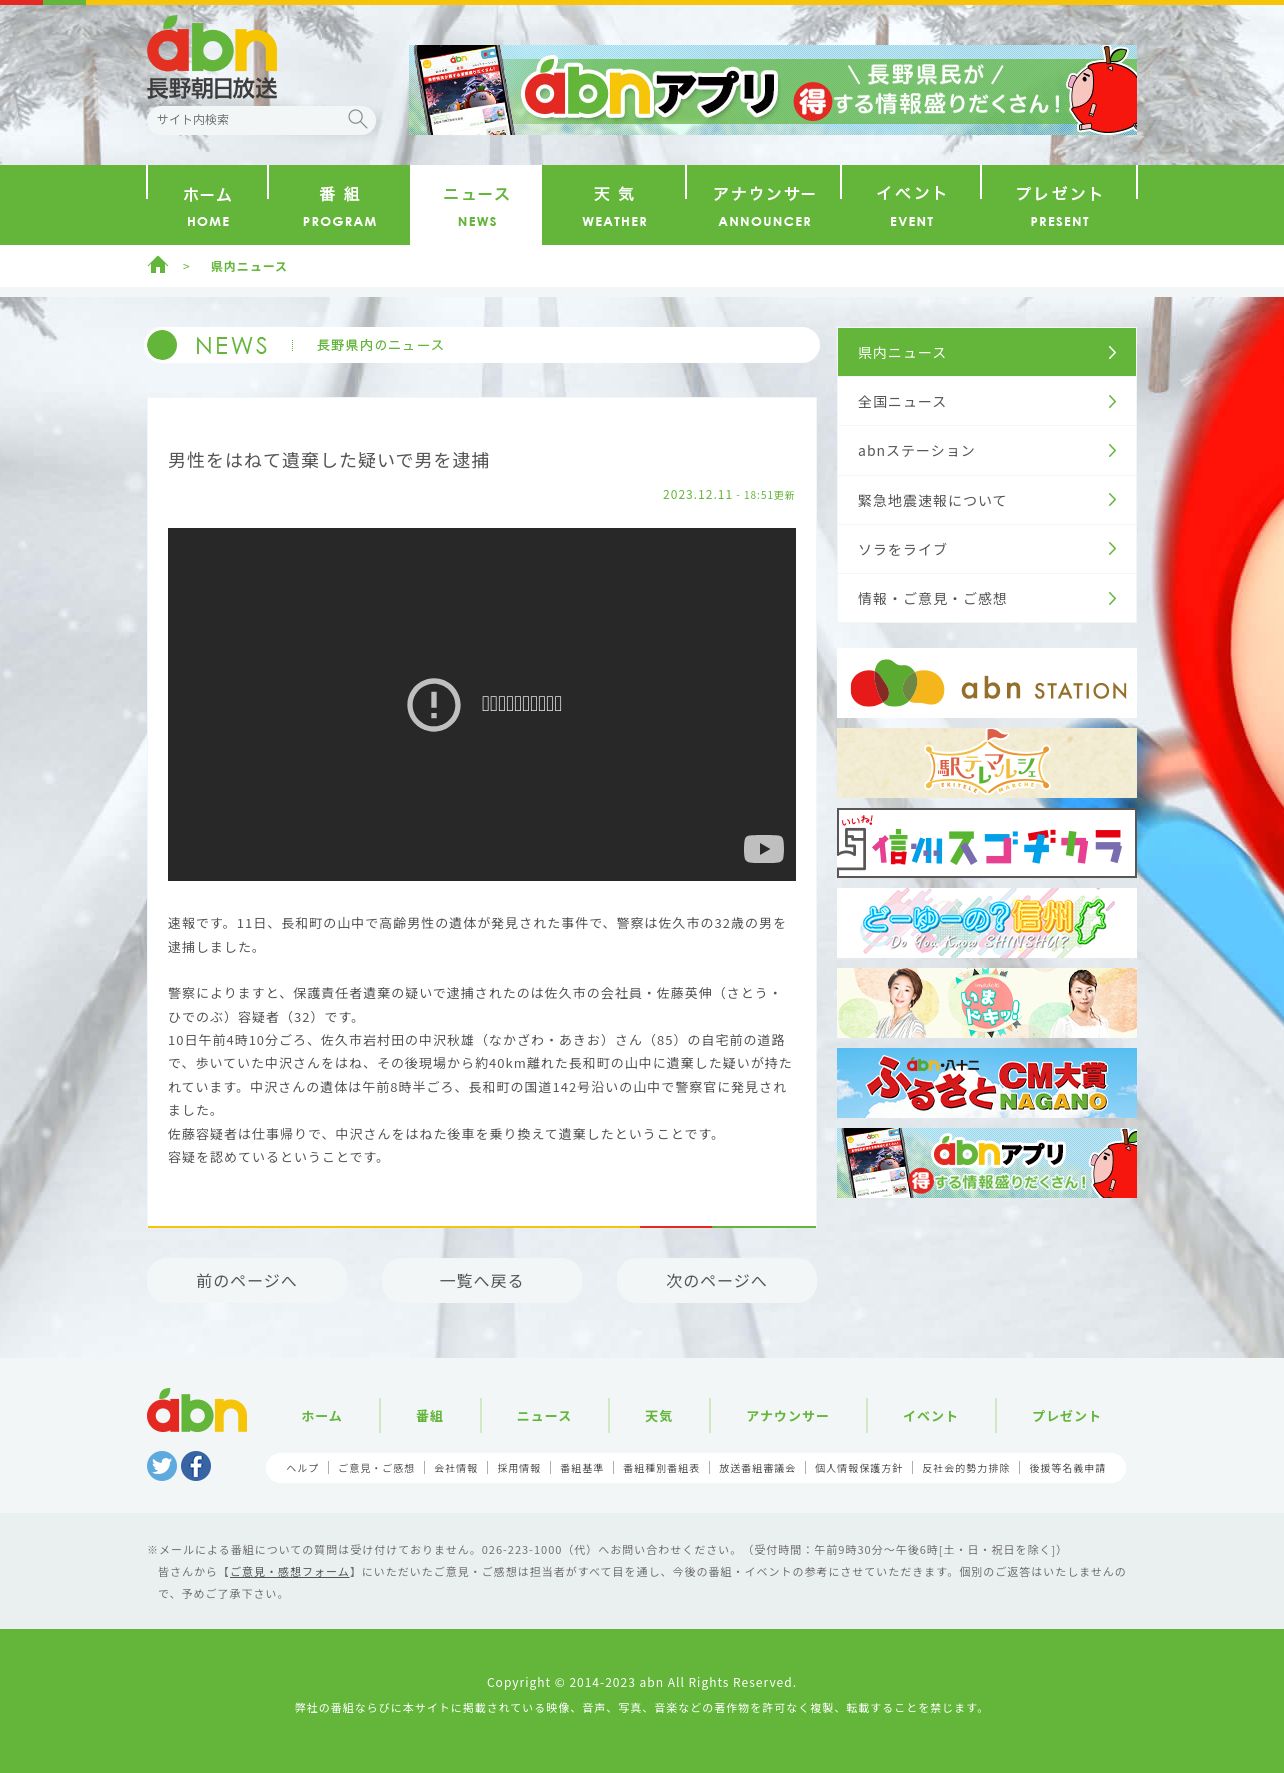
Task: Click the video player area
Action: pyautogui.click(x=482, y=704)
